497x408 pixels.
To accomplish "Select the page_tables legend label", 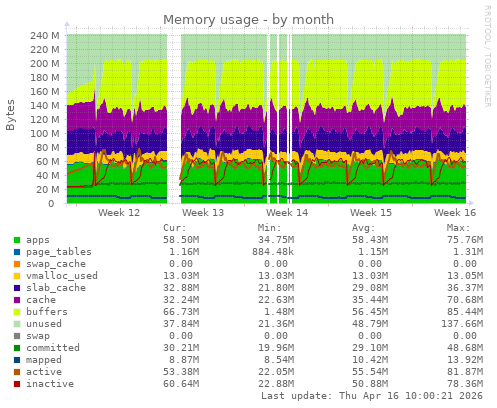I will pos(59,252).
